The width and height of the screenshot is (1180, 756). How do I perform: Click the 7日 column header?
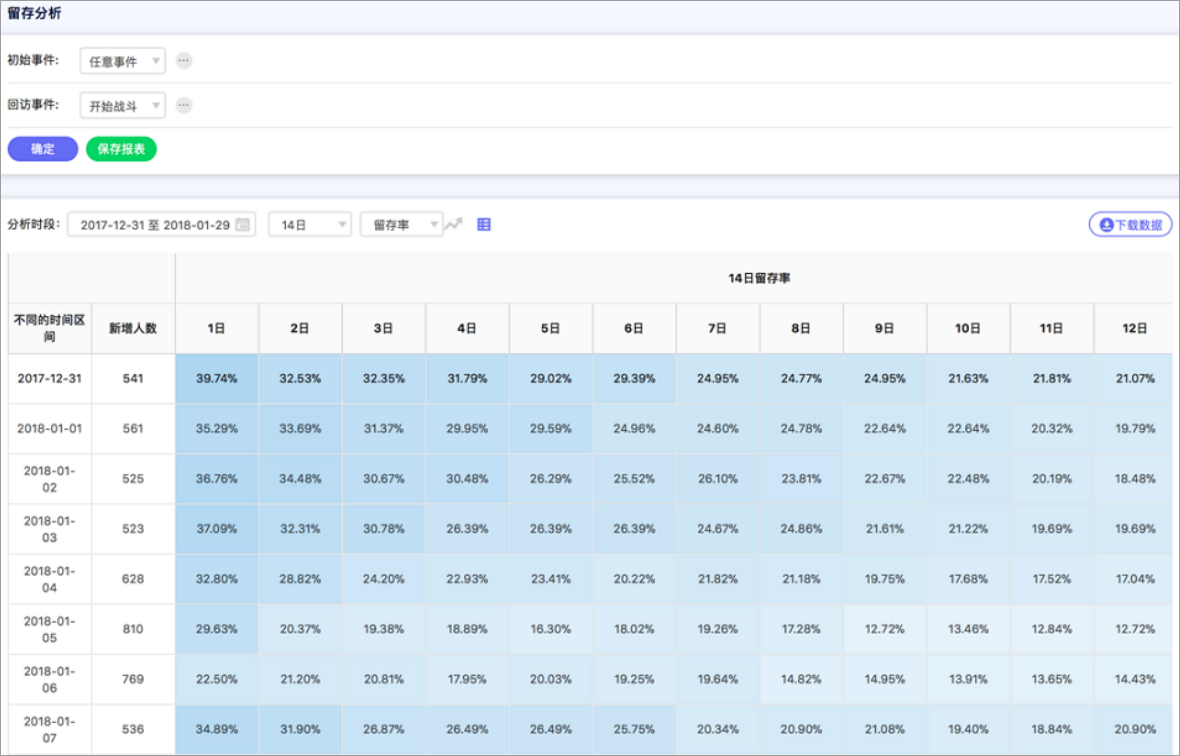pyautogui.click(x=718, y=328)
